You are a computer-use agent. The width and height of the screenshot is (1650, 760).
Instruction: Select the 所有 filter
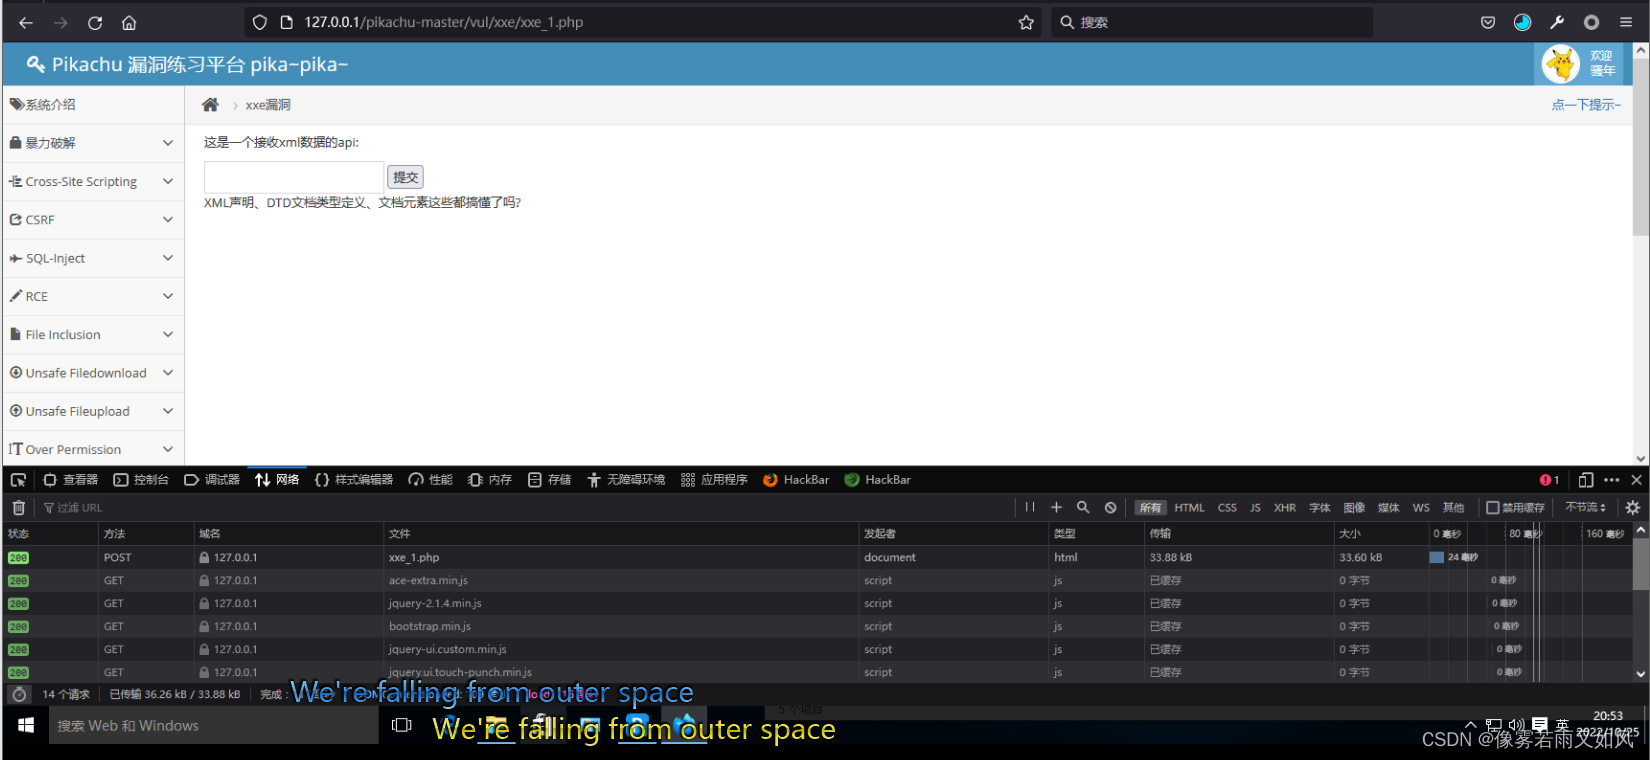(x=1150, y=508)
